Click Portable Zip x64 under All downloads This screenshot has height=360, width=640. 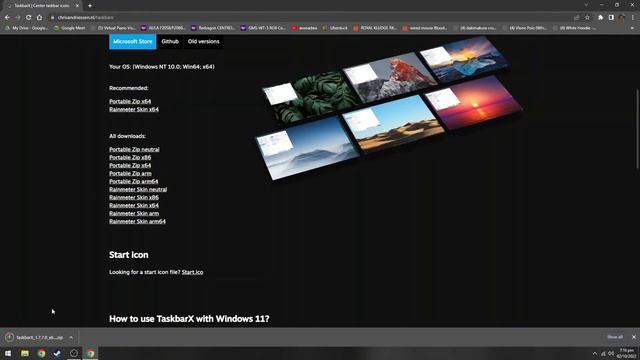pyautogui.click(x=130, y=165)
